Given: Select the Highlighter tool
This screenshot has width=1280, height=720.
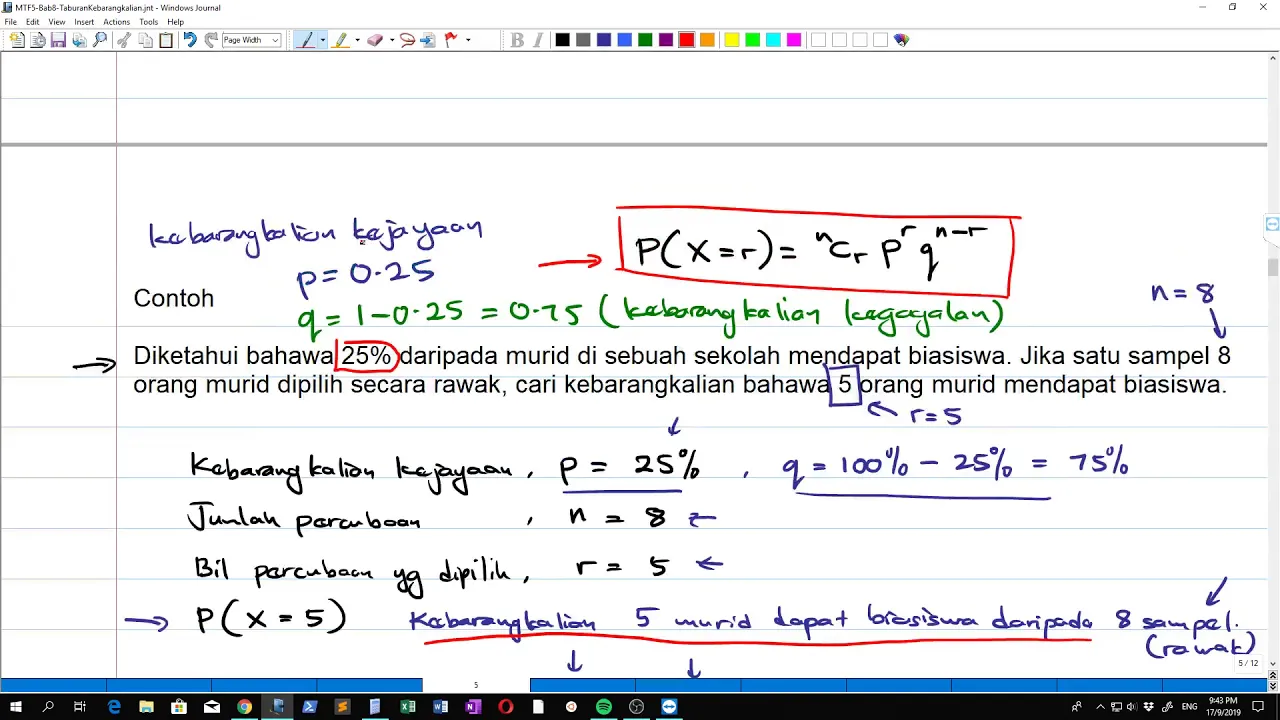Looking at the screenshot, I should point(341,40).
